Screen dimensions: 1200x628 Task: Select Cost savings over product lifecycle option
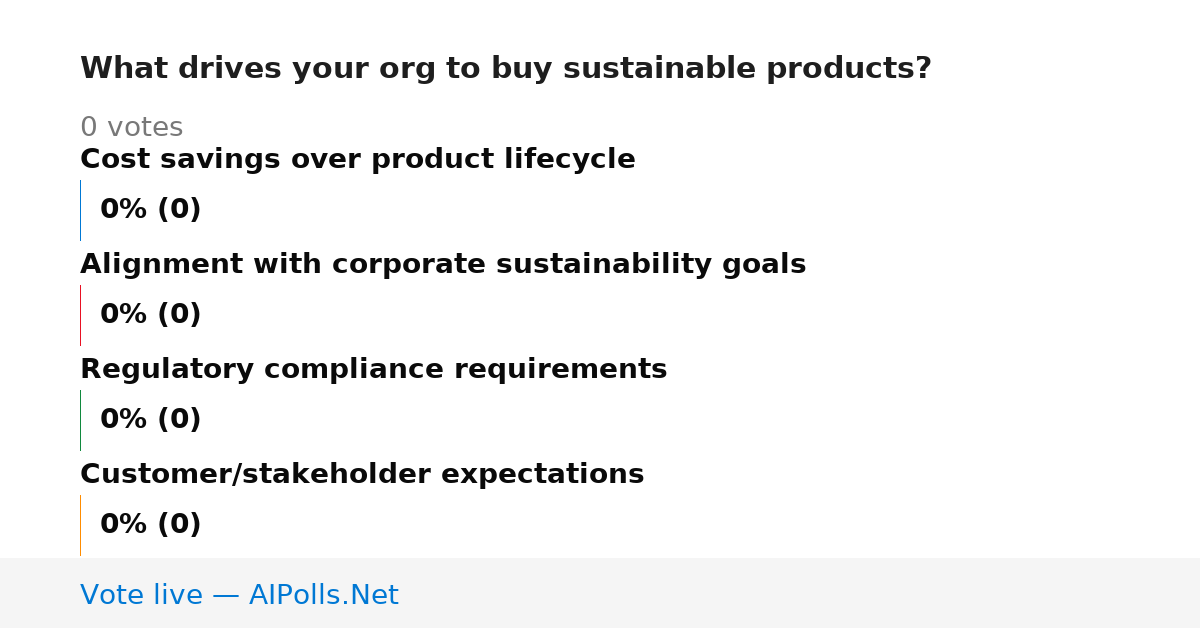coord(358,160)
